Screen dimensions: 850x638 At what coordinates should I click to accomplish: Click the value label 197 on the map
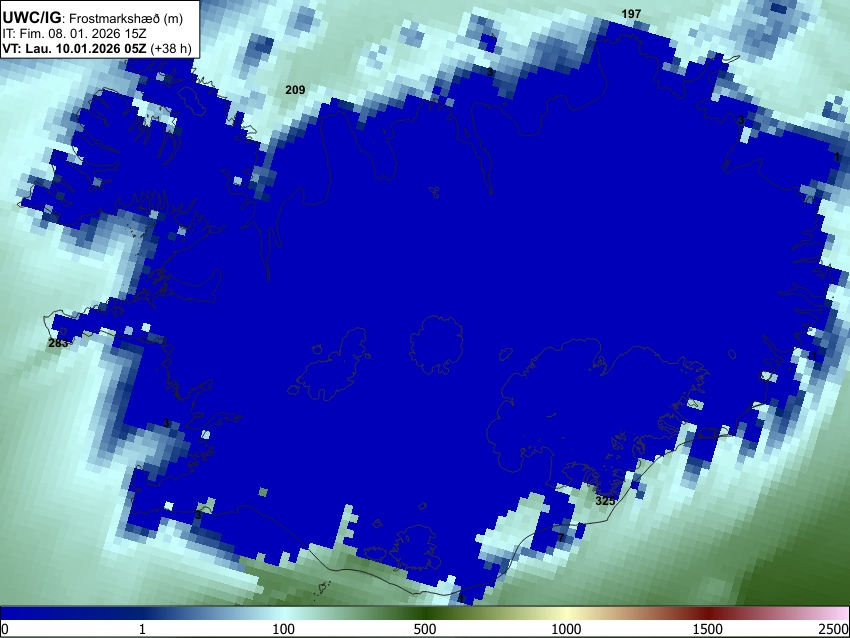click(631, 14)
